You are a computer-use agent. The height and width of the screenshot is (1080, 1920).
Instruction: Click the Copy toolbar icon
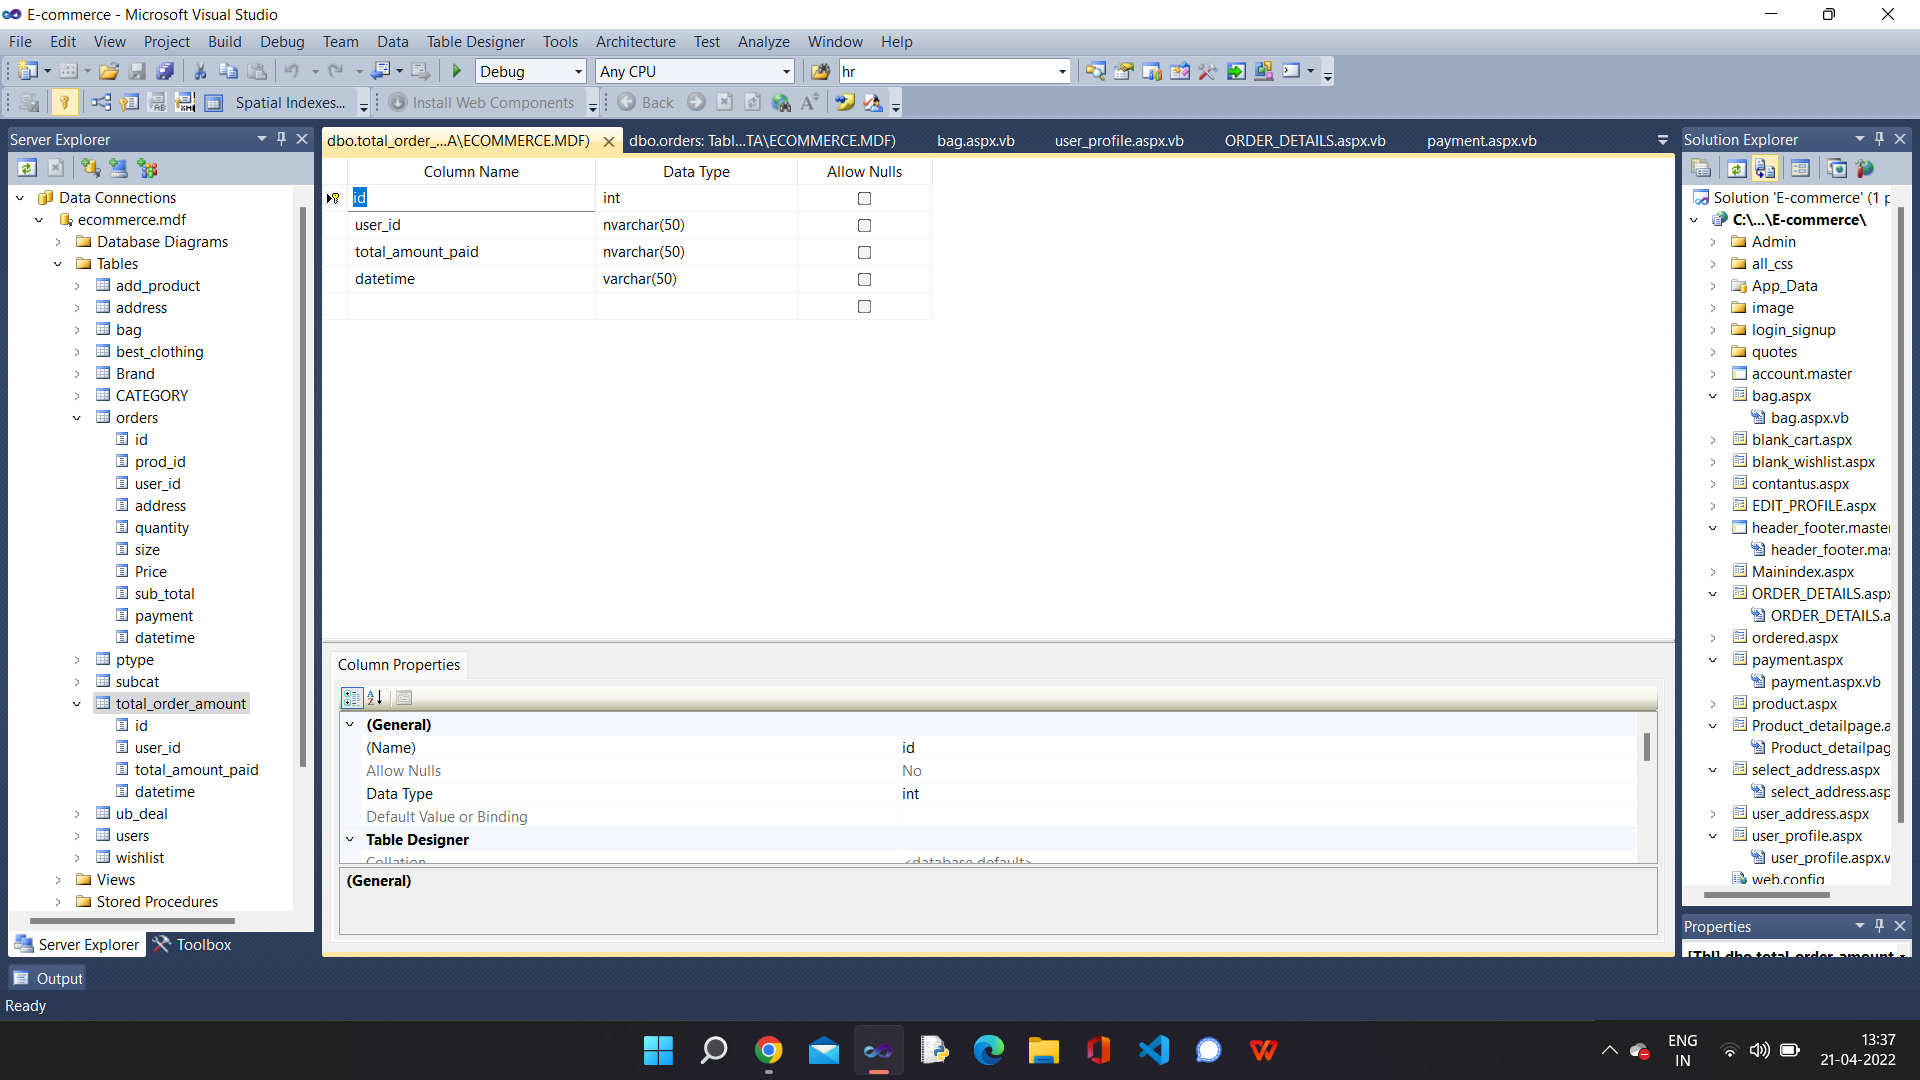click(228, 71)
